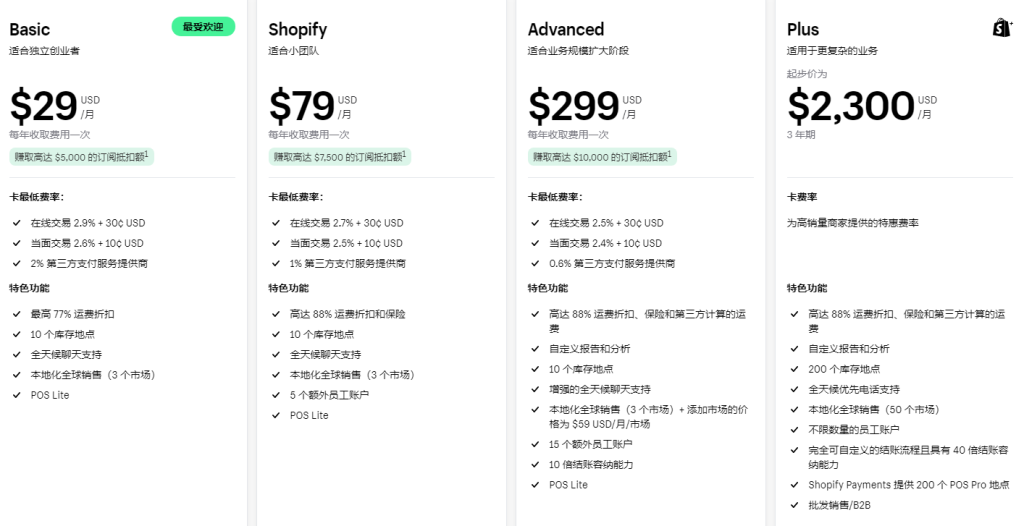Viewport: 1024px width, 526px height.
Task: Click Plus 全天候优先电话支持 feature
Action: click(x=853, y=389)
